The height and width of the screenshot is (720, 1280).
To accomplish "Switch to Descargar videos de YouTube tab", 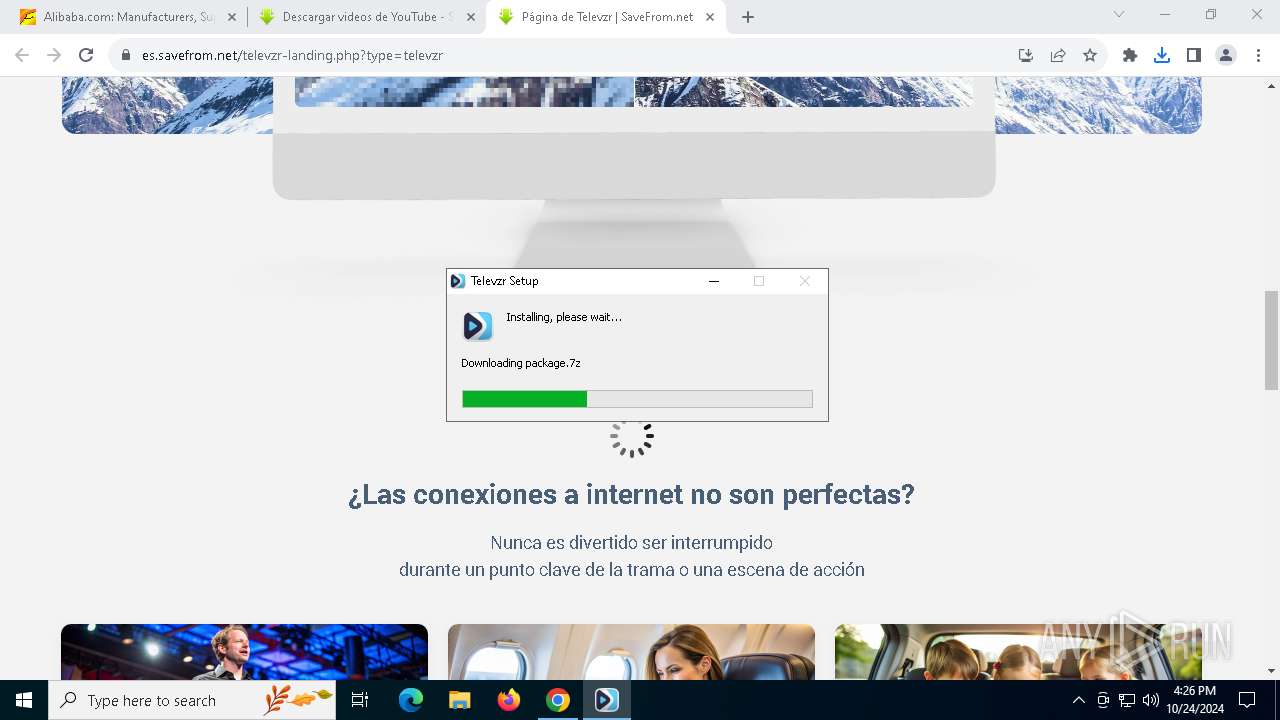I will [366, 17].
